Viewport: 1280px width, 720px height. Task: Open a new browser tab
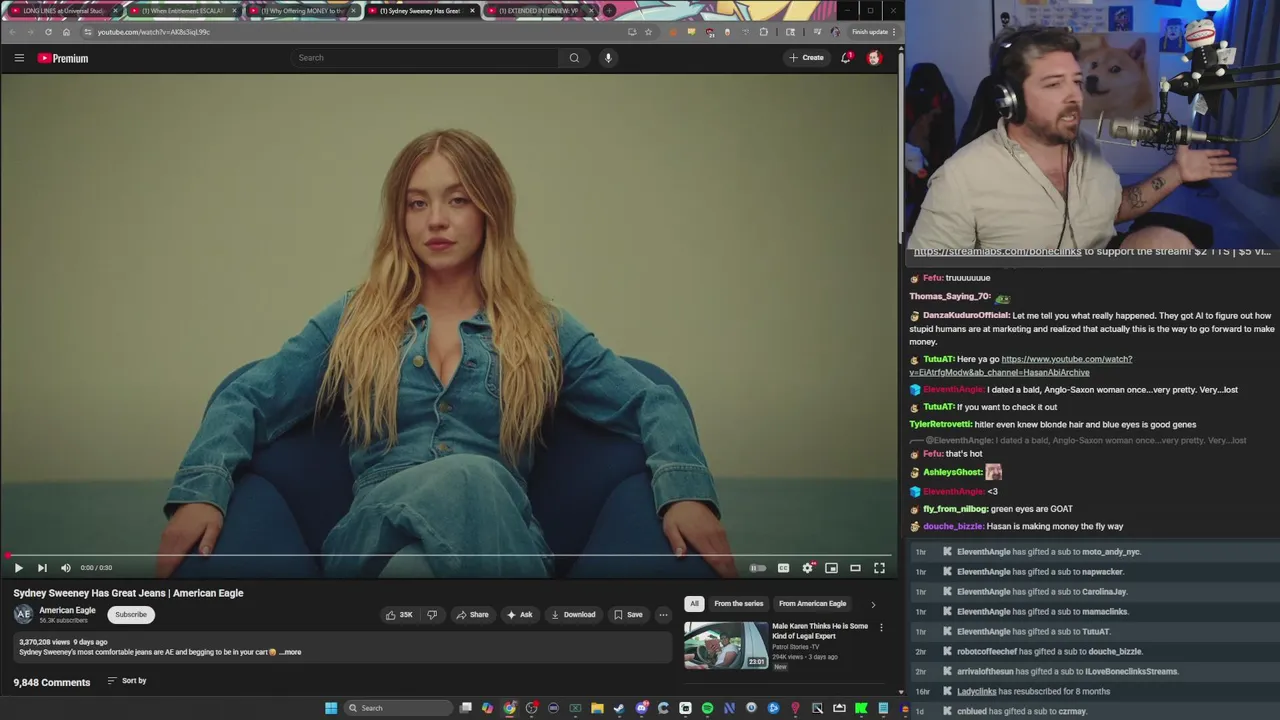tap(609, 11)
